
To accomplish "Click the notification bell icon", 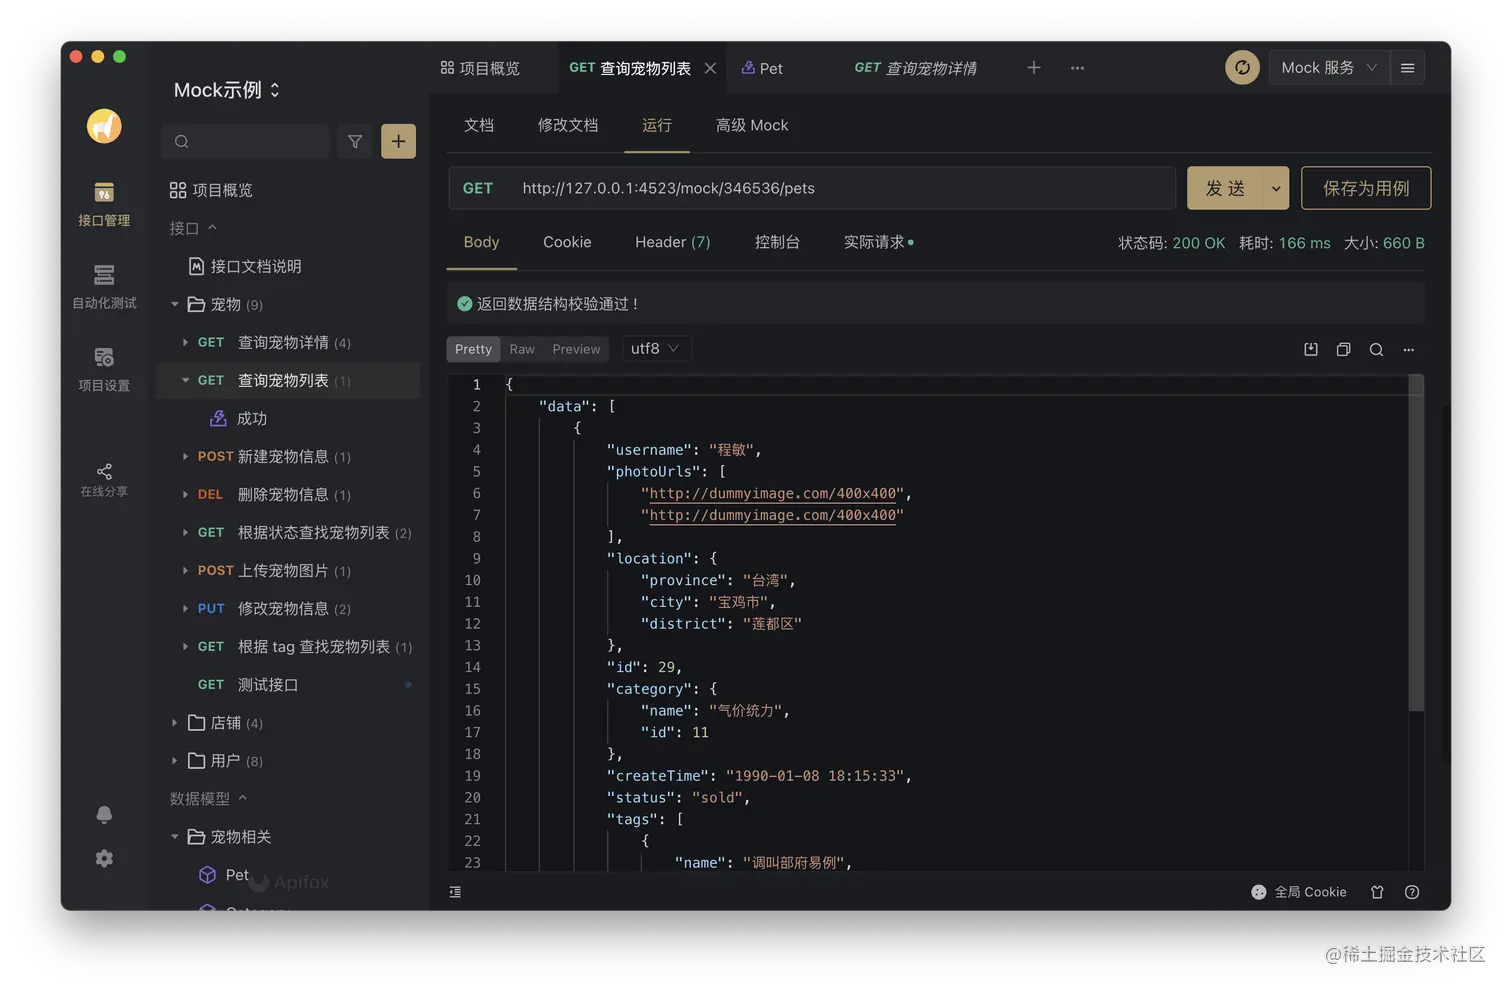I will point(104,815).
